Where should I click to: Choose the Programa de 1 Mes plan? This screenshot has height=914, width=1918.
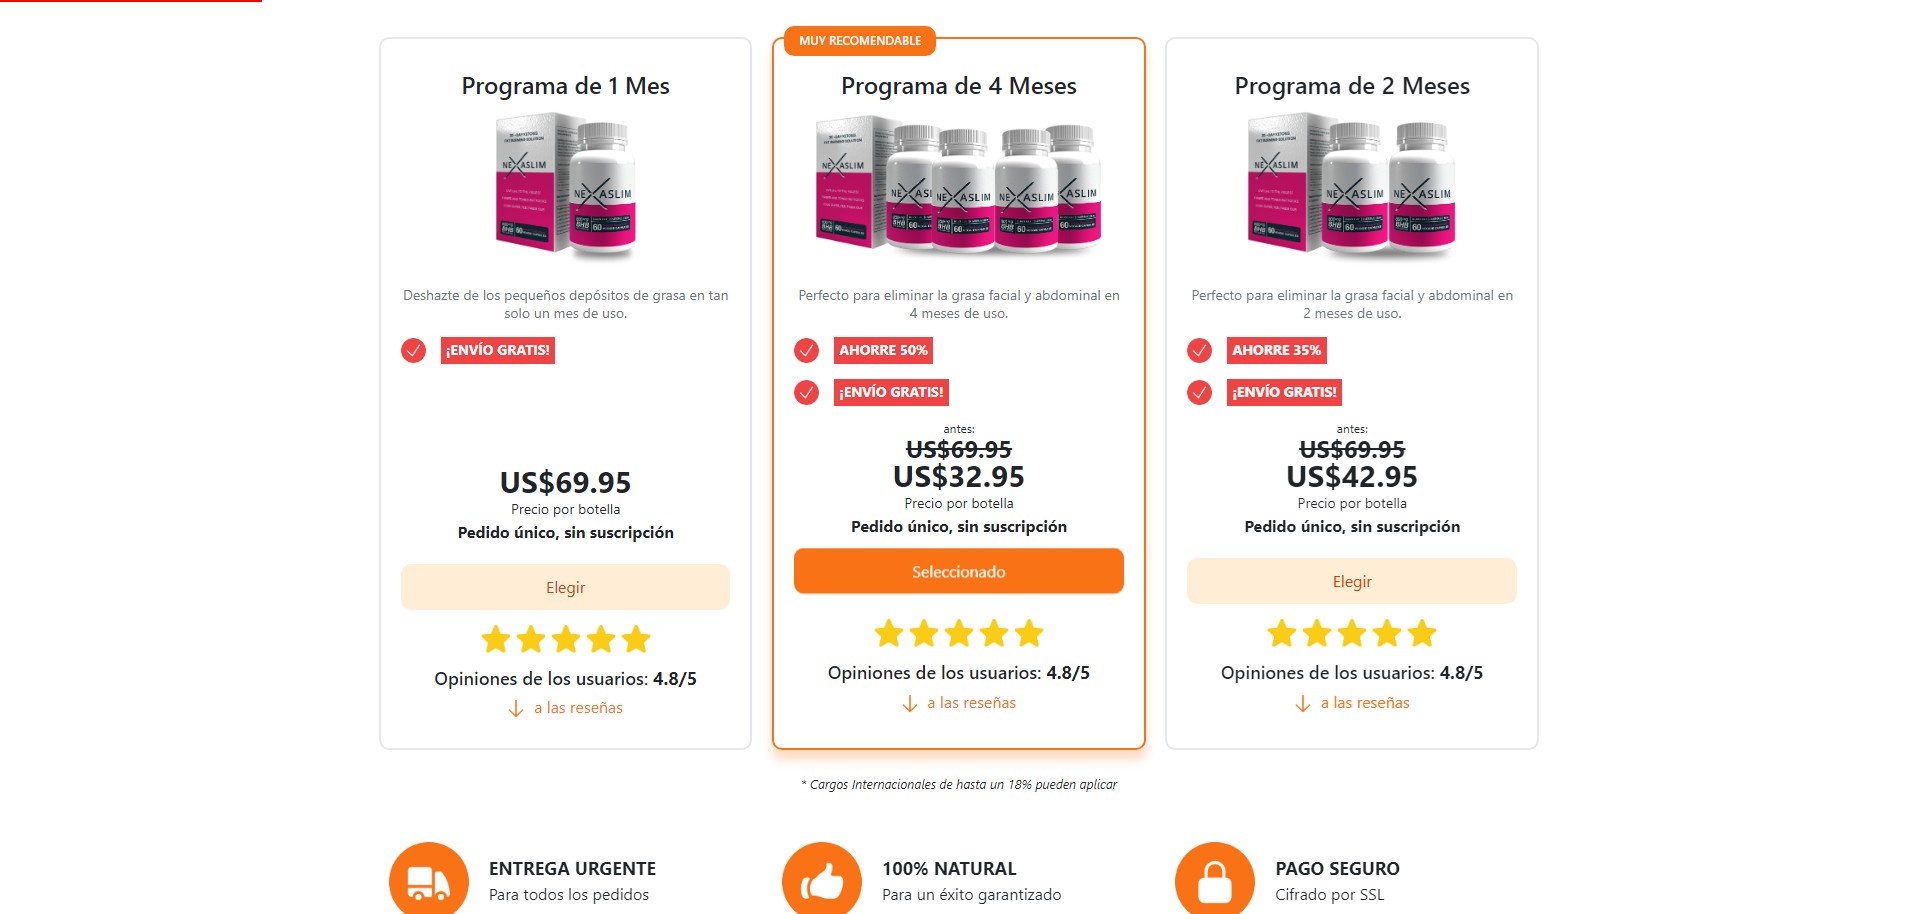(x=565, y=587)
